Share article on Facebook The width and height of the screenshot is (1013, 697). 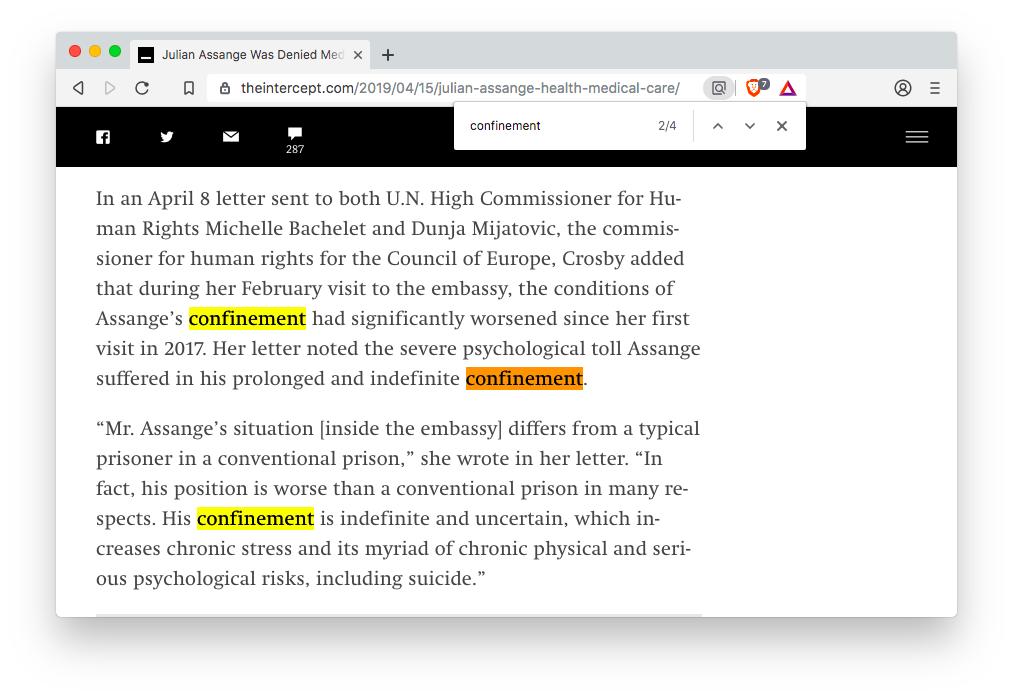pos(103,137)
